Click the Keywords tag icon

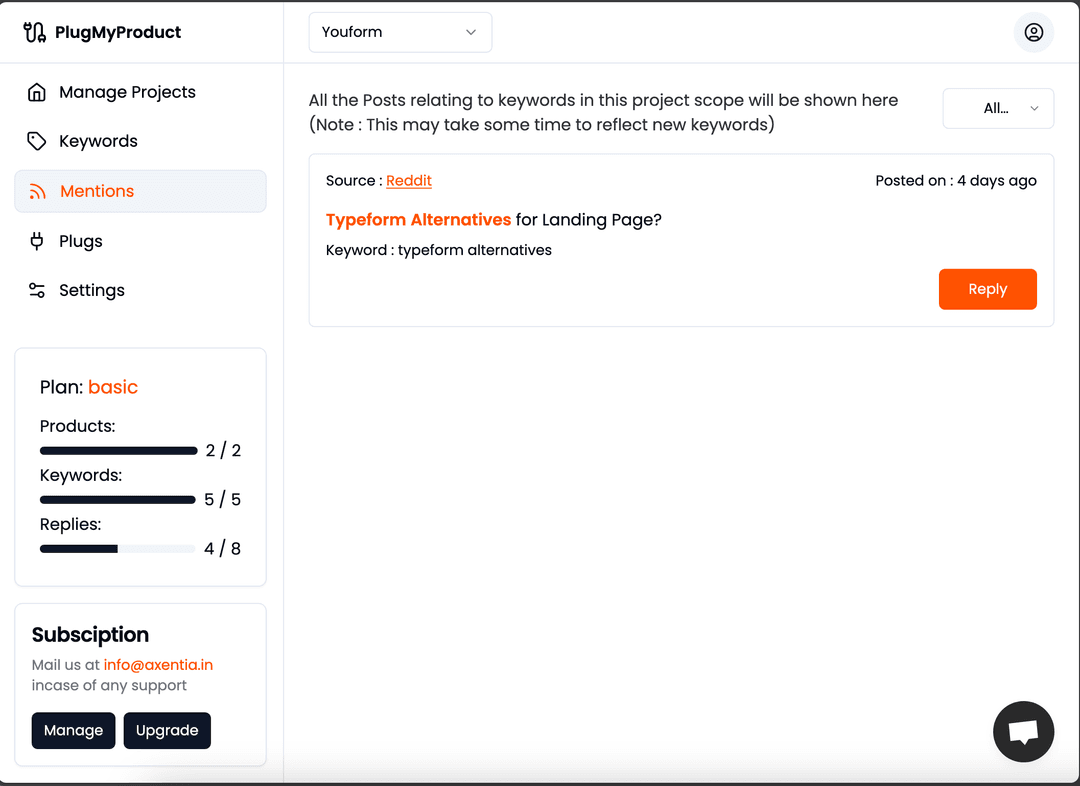point(37,141)
